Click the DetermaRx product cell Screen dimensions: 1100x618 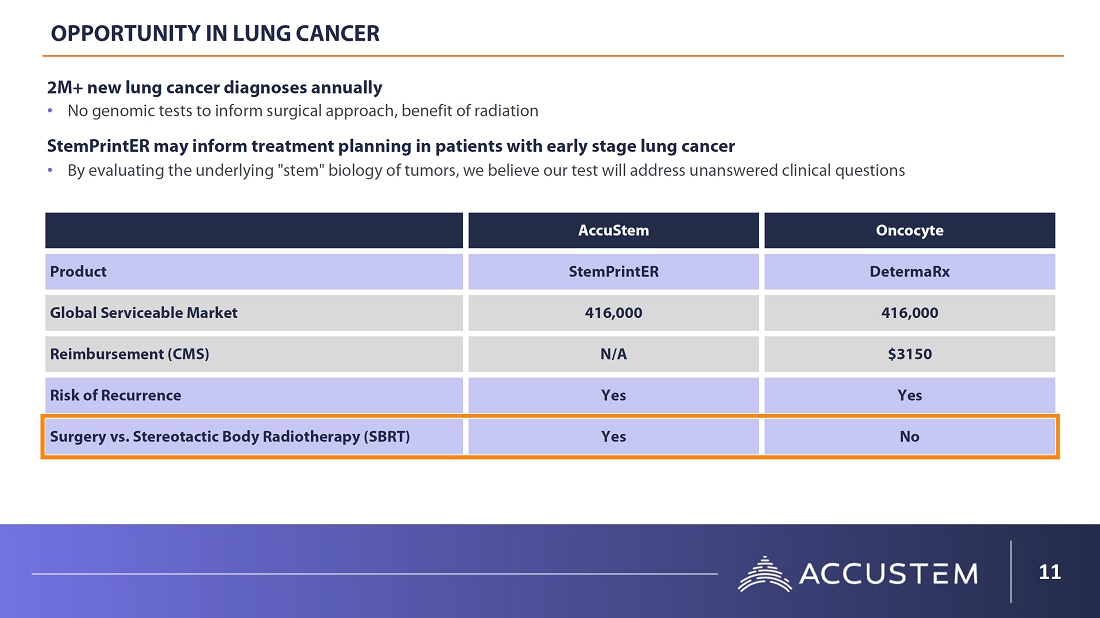pos(909,271)
